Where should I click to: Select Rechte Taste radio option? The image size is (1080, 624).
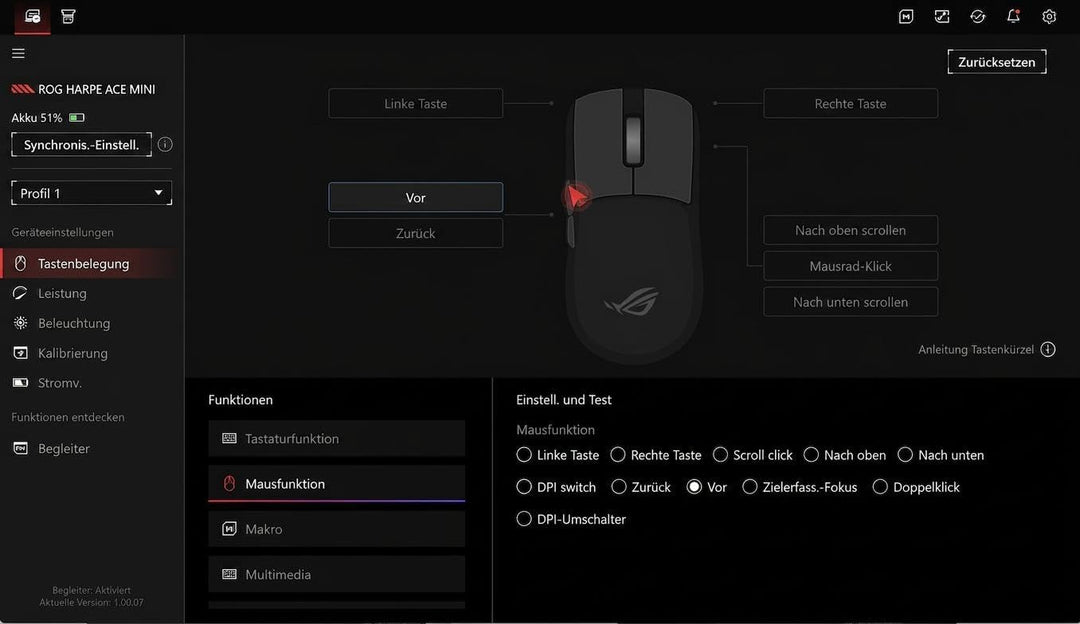pyautogui.click(x=618, y=455)
